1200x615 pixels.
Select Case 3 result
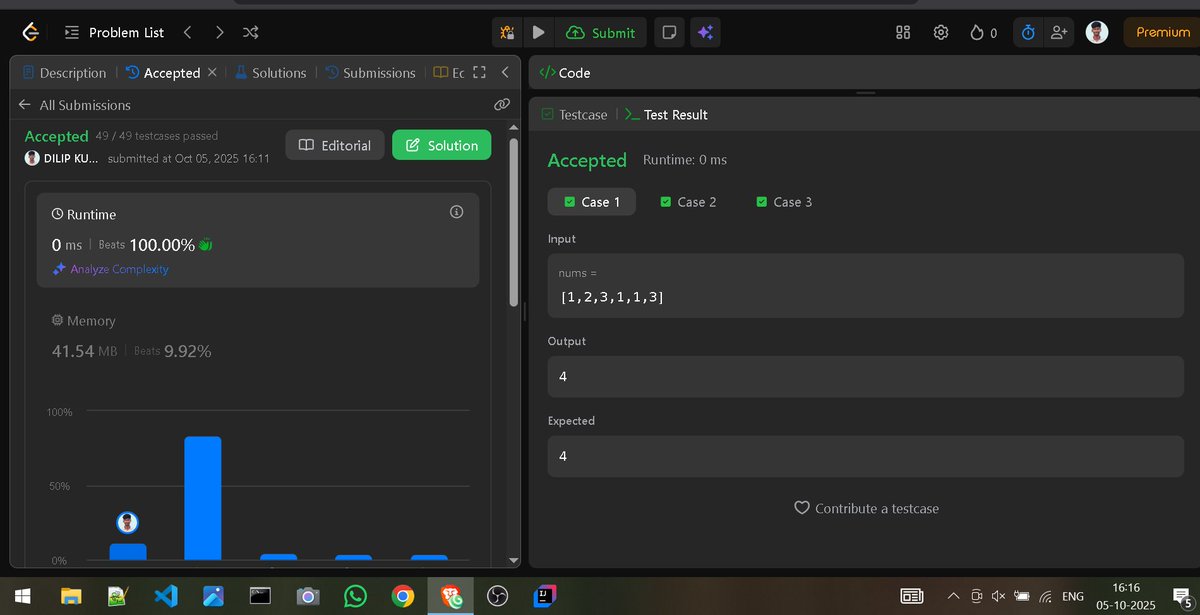pos(785,202)
